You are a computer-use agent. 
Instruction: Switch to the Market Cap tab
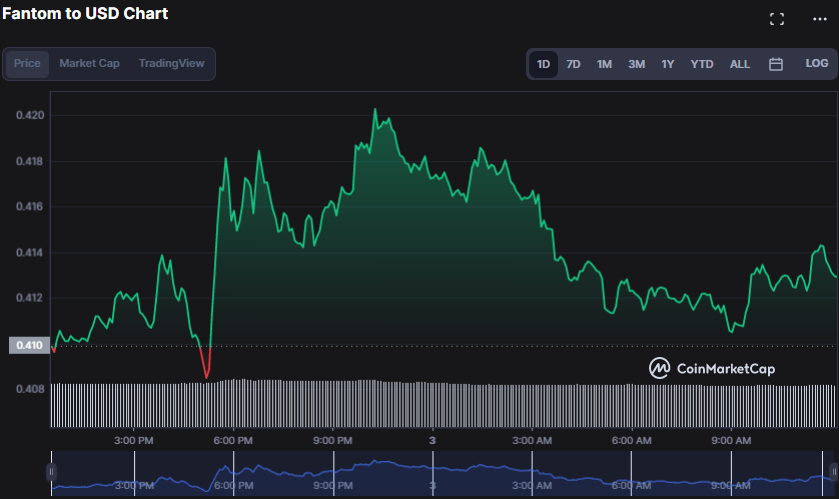coord(89,64)
